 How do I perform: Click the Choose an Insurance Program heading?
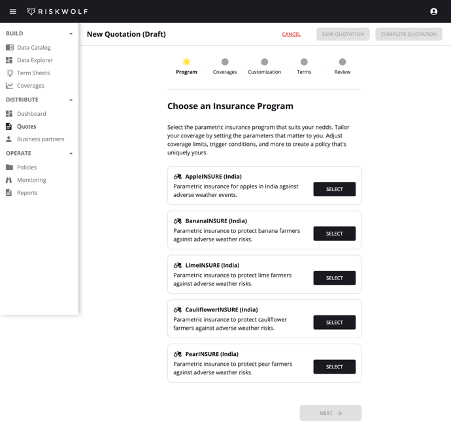(230, 106)
